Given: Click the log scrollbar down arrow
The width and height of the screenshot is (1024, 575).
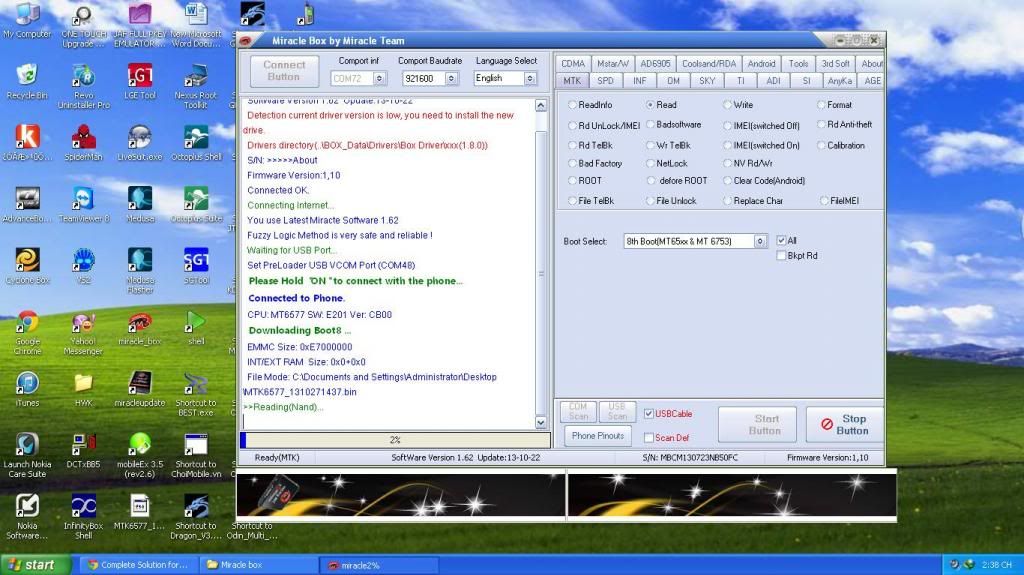Looking at the screenshot, I should click(541, 423).
